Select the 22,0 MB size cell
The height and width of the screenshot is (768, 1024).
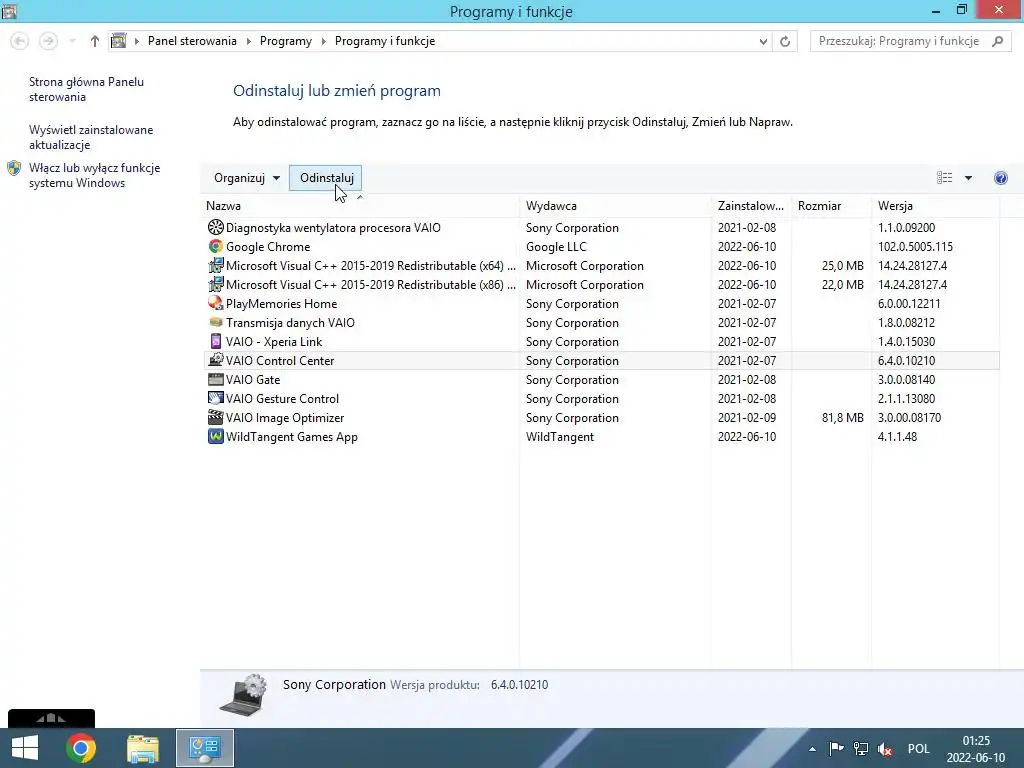coord(842,285)
